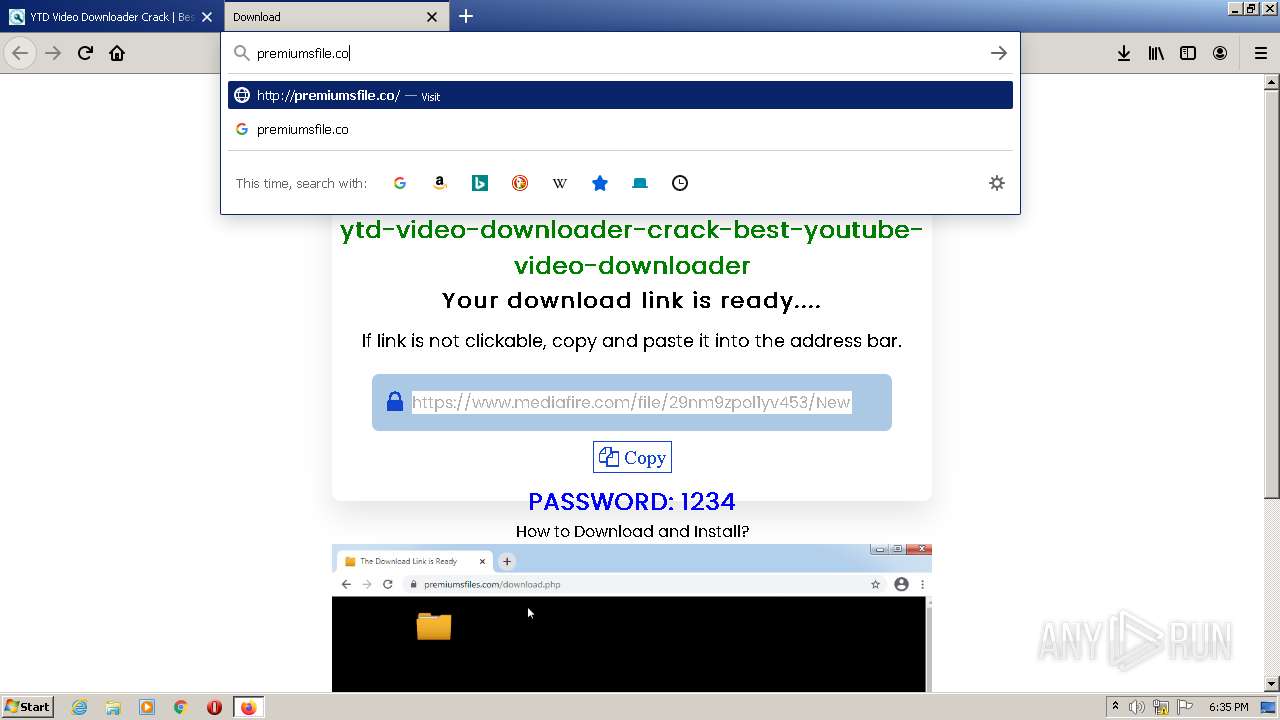
Task: Search in History using clock icon
Action: [x=680, y=183]
